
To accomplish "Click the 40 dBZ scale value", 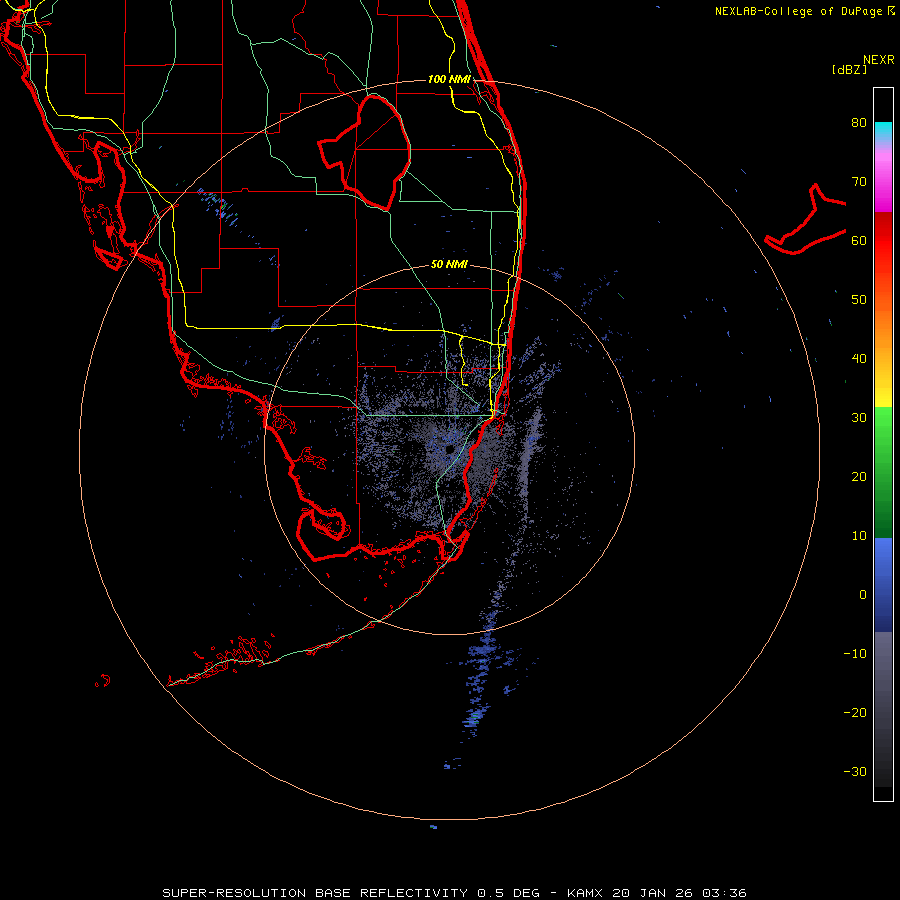I will [859, 359].
